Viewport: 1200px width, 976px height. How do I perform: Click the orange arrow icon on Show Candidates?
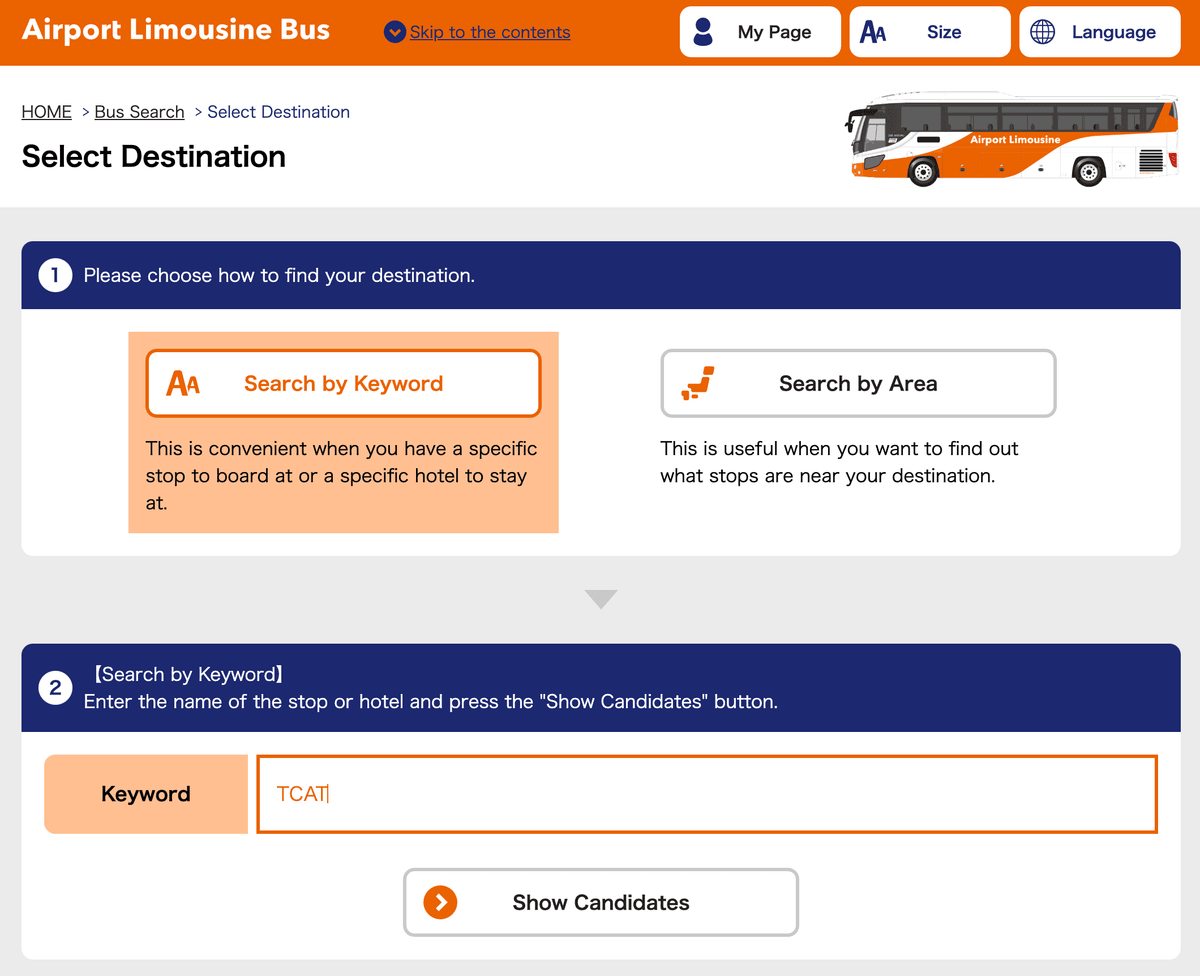pyautogui.click(x=440, y=902)
